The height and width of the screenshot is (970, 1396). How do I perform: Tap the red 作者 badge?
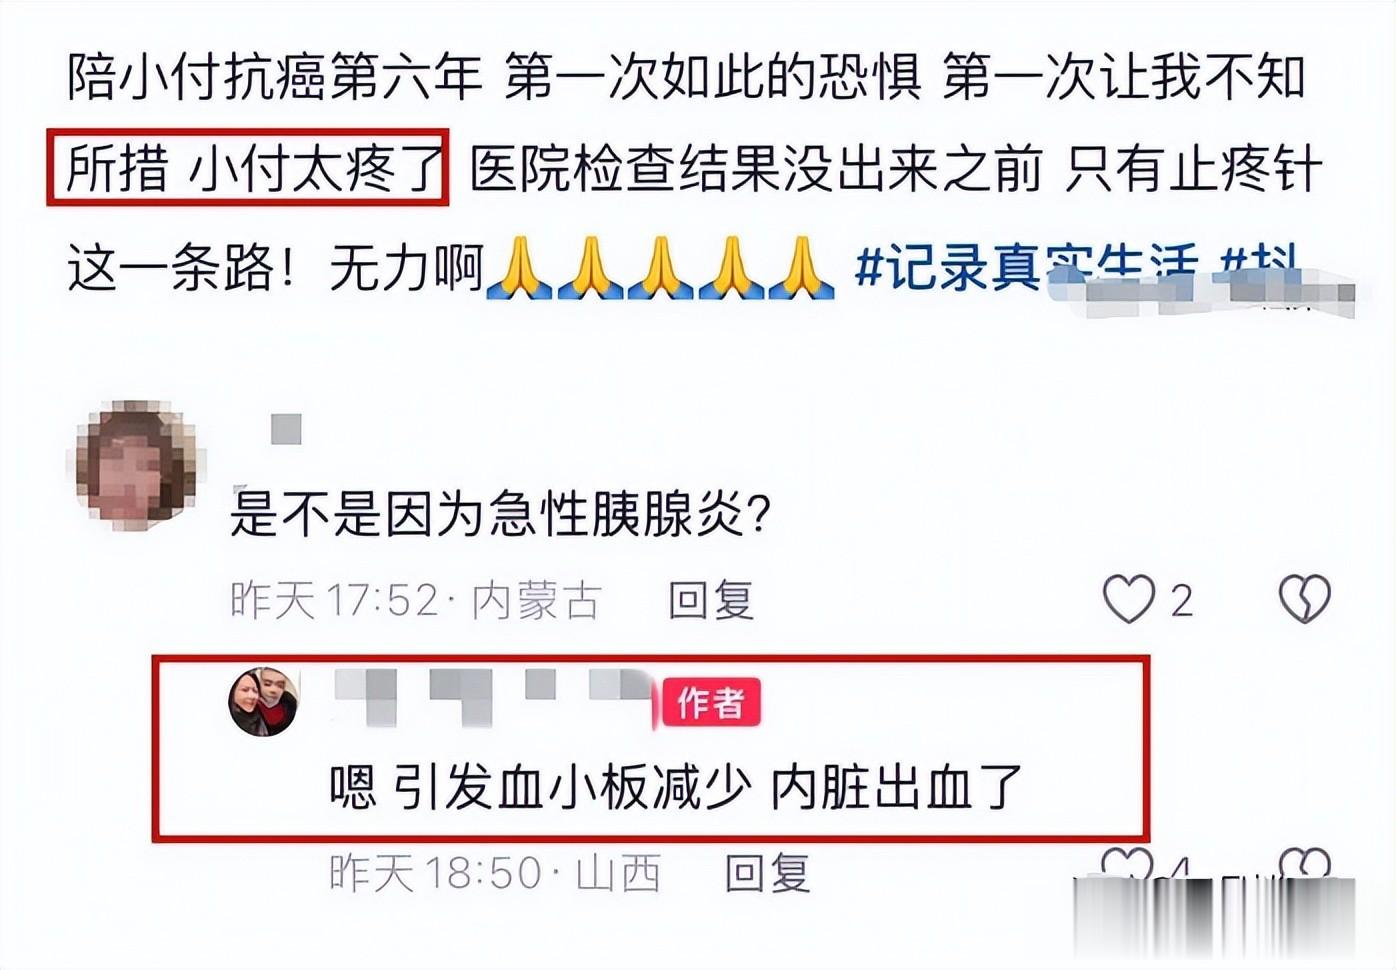711,702
